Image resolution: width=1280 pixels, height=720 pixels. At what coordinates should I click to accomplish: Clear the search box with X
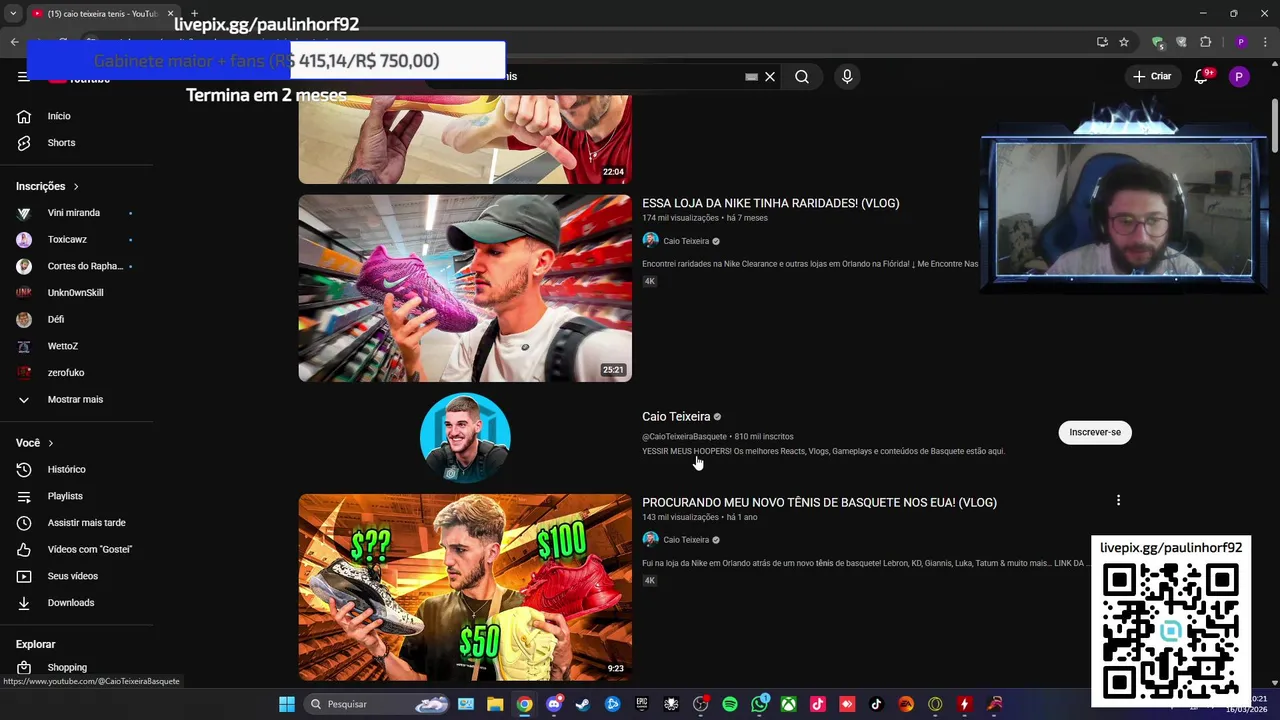pyautogui.click(x=770, y=77)
